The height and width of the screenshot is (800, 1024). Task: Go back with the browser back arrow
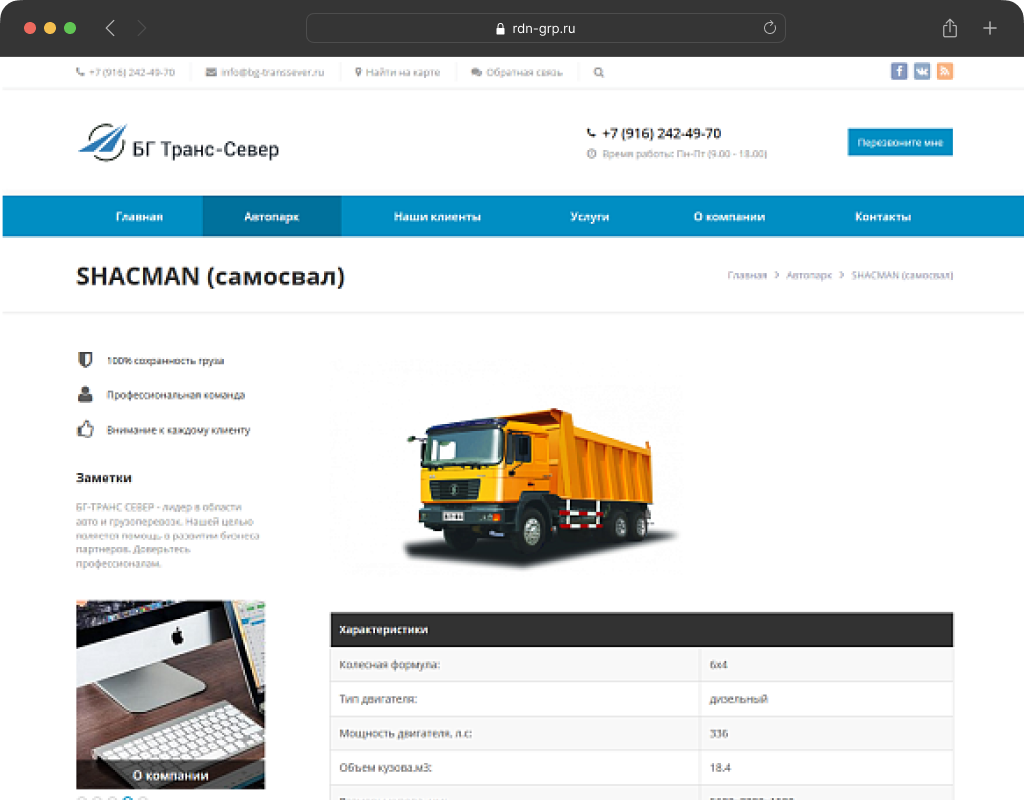pos(110,28)
